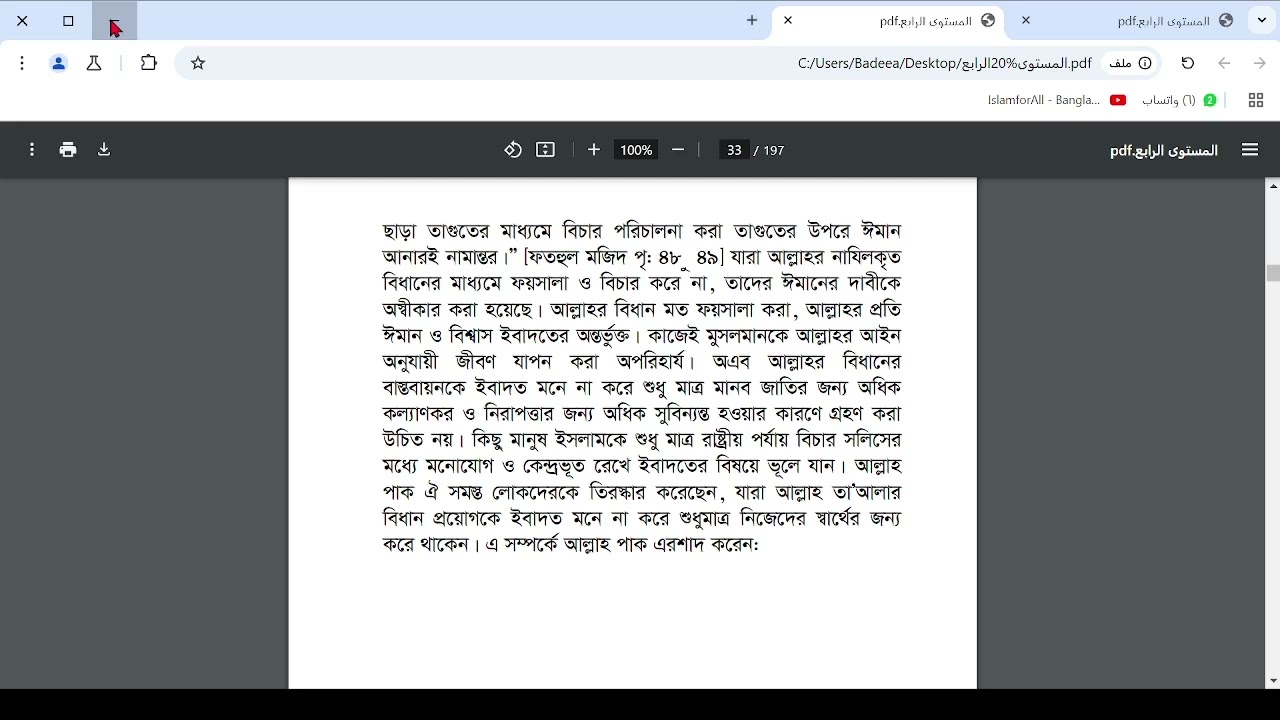Rotate the PDF counterclockwise
Viewport: 1280px width, 720px height.
coord(513,150)
